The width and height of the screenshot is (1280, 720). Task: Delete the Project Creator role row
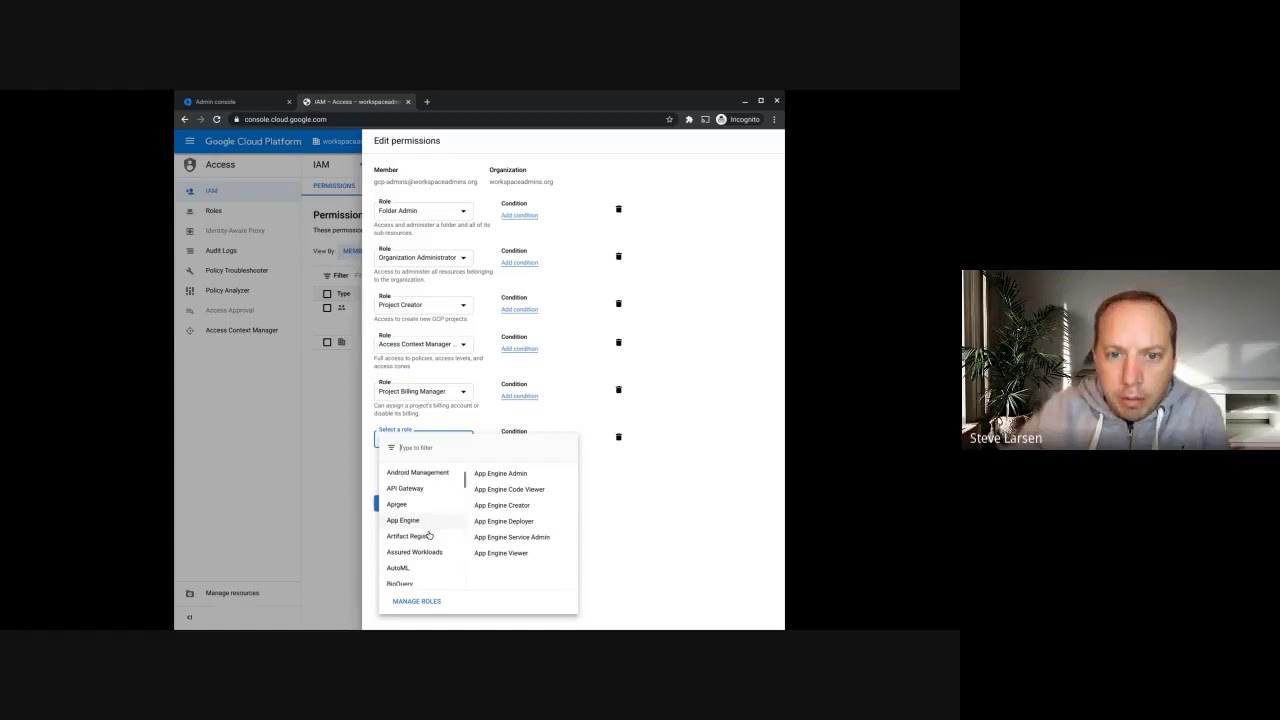(x=618, y=303)
